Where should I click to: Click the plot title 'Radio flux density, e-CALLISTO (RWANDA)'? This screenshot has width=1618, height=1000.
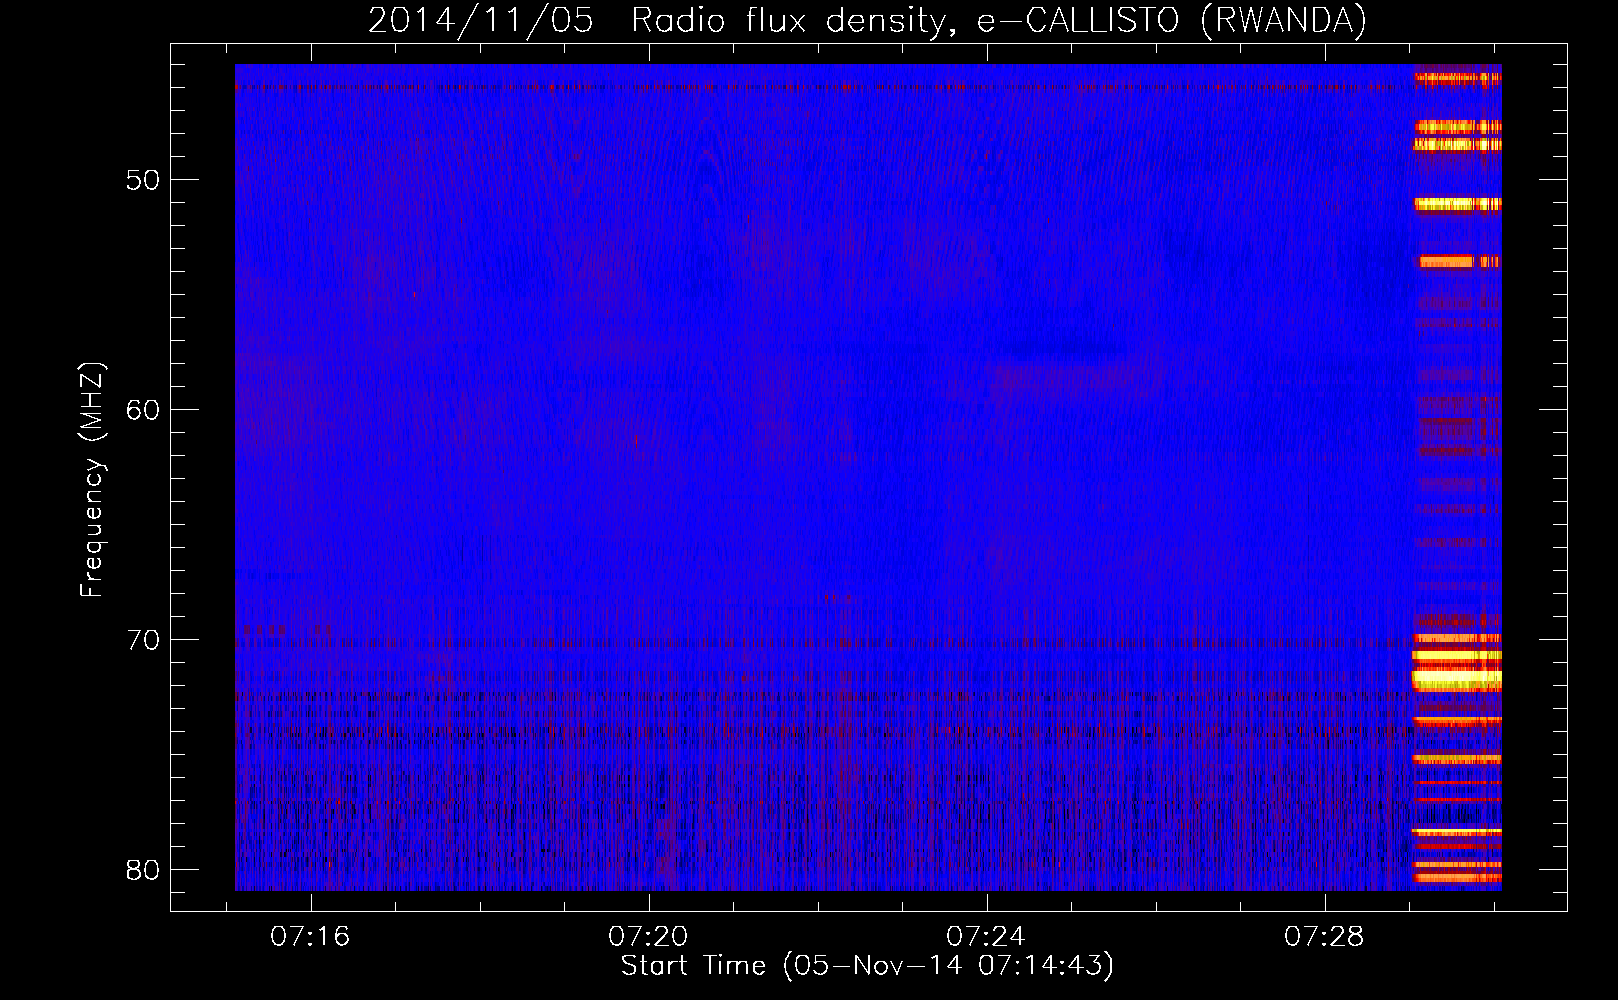999,21
